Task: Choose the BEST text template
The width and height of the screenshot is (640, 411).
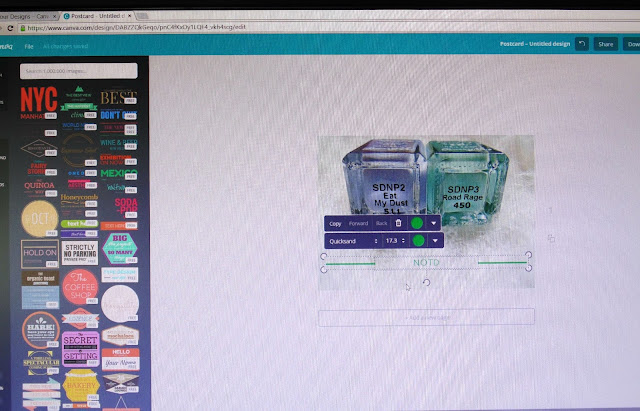Action: tap(118, 98)
